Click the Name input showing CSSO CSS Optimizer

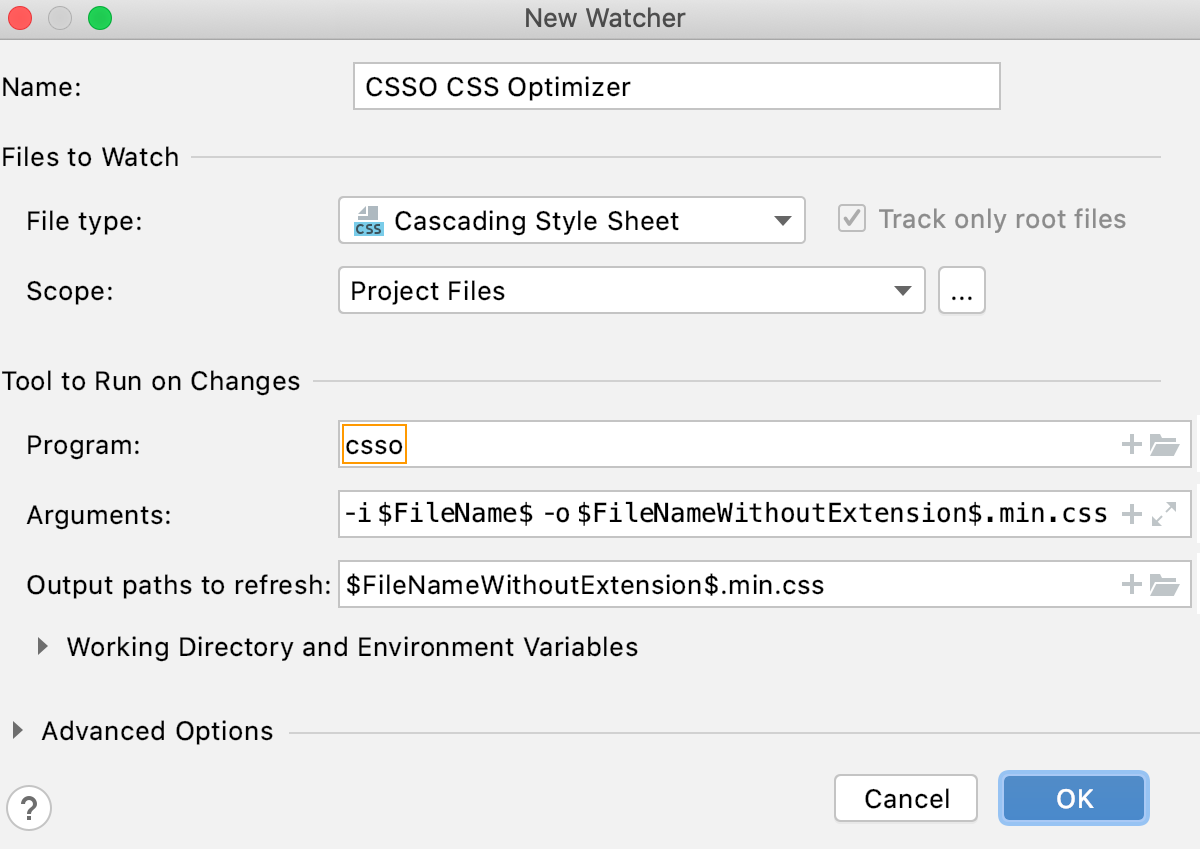tap(675, 87)
